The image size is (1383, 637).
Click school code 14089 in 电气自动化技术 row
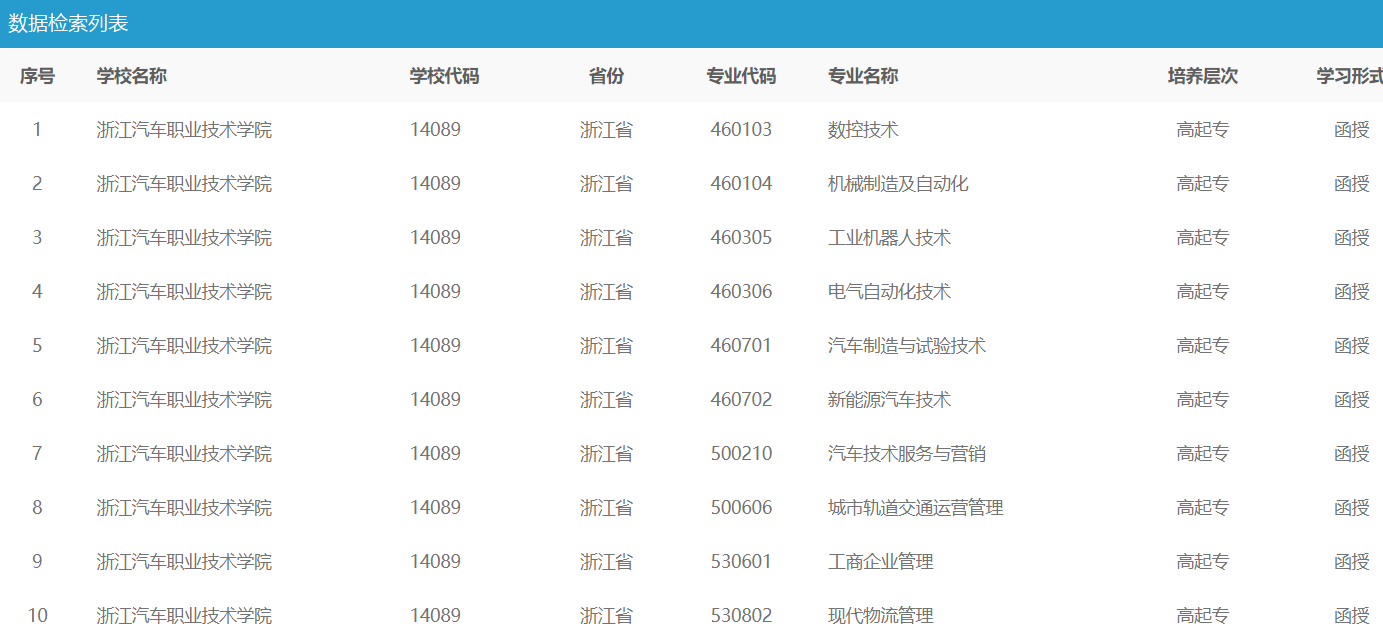[435, 292]
